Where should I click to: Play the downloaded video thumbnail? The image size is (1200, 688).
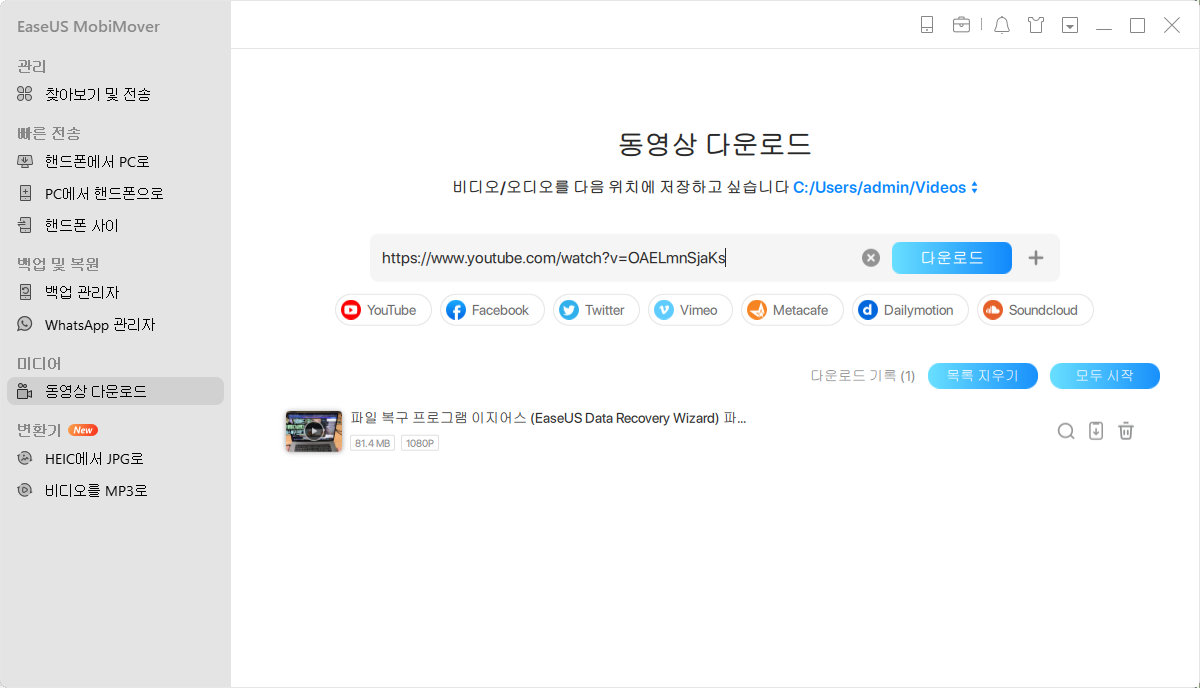pyautogui.click(x=314, y=431)
